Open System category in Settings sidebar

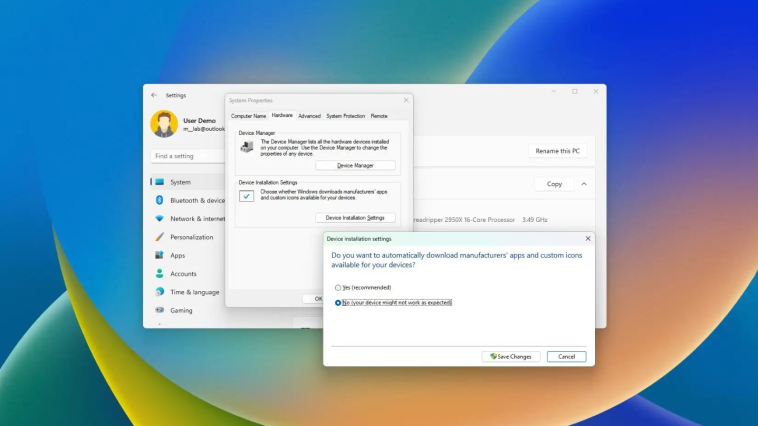click(x=188, y=182)
